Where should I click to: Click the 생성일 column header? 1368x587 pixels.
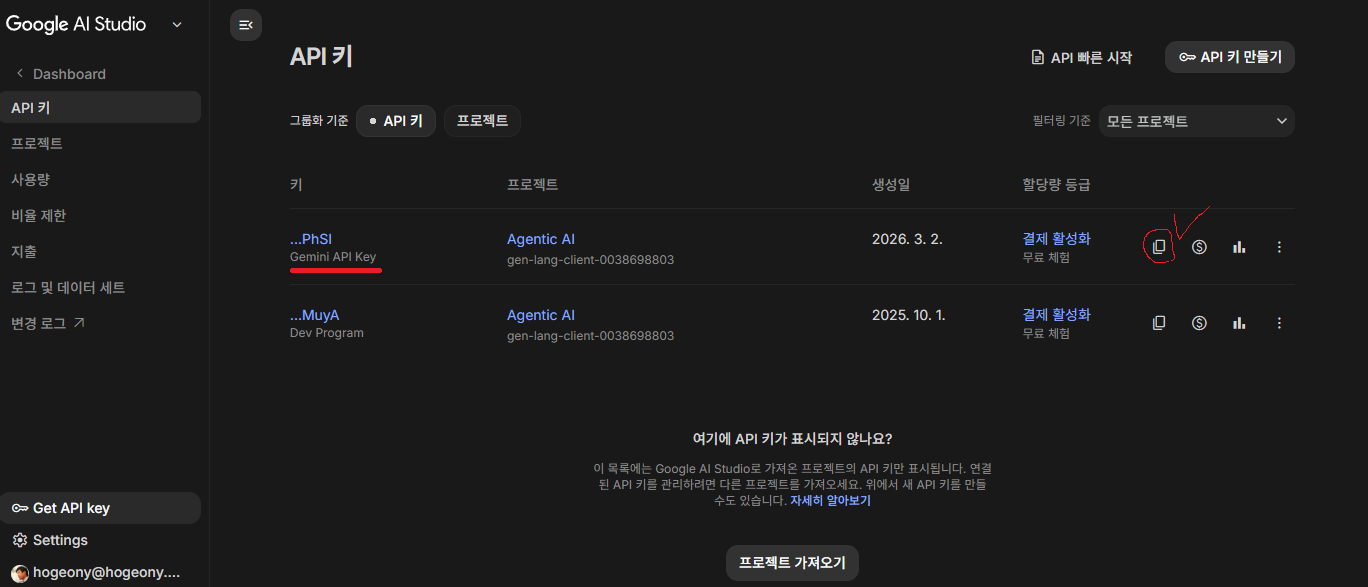(891, 185)
